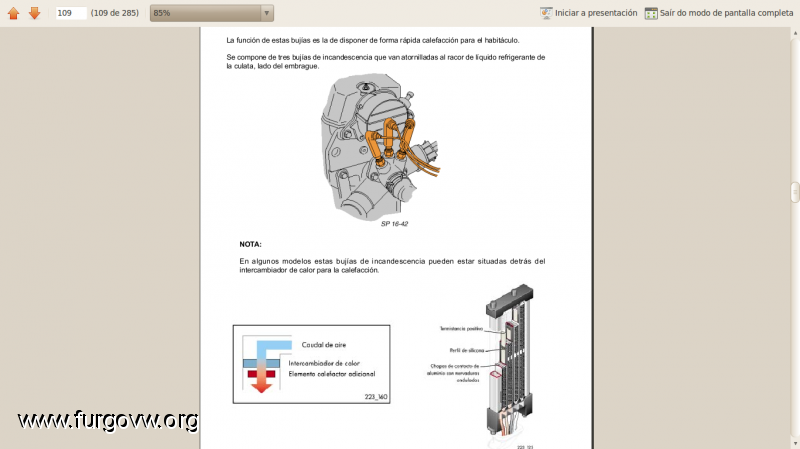
Task: Click the text Caudal de aire
Action: click(x=323, y=345)
